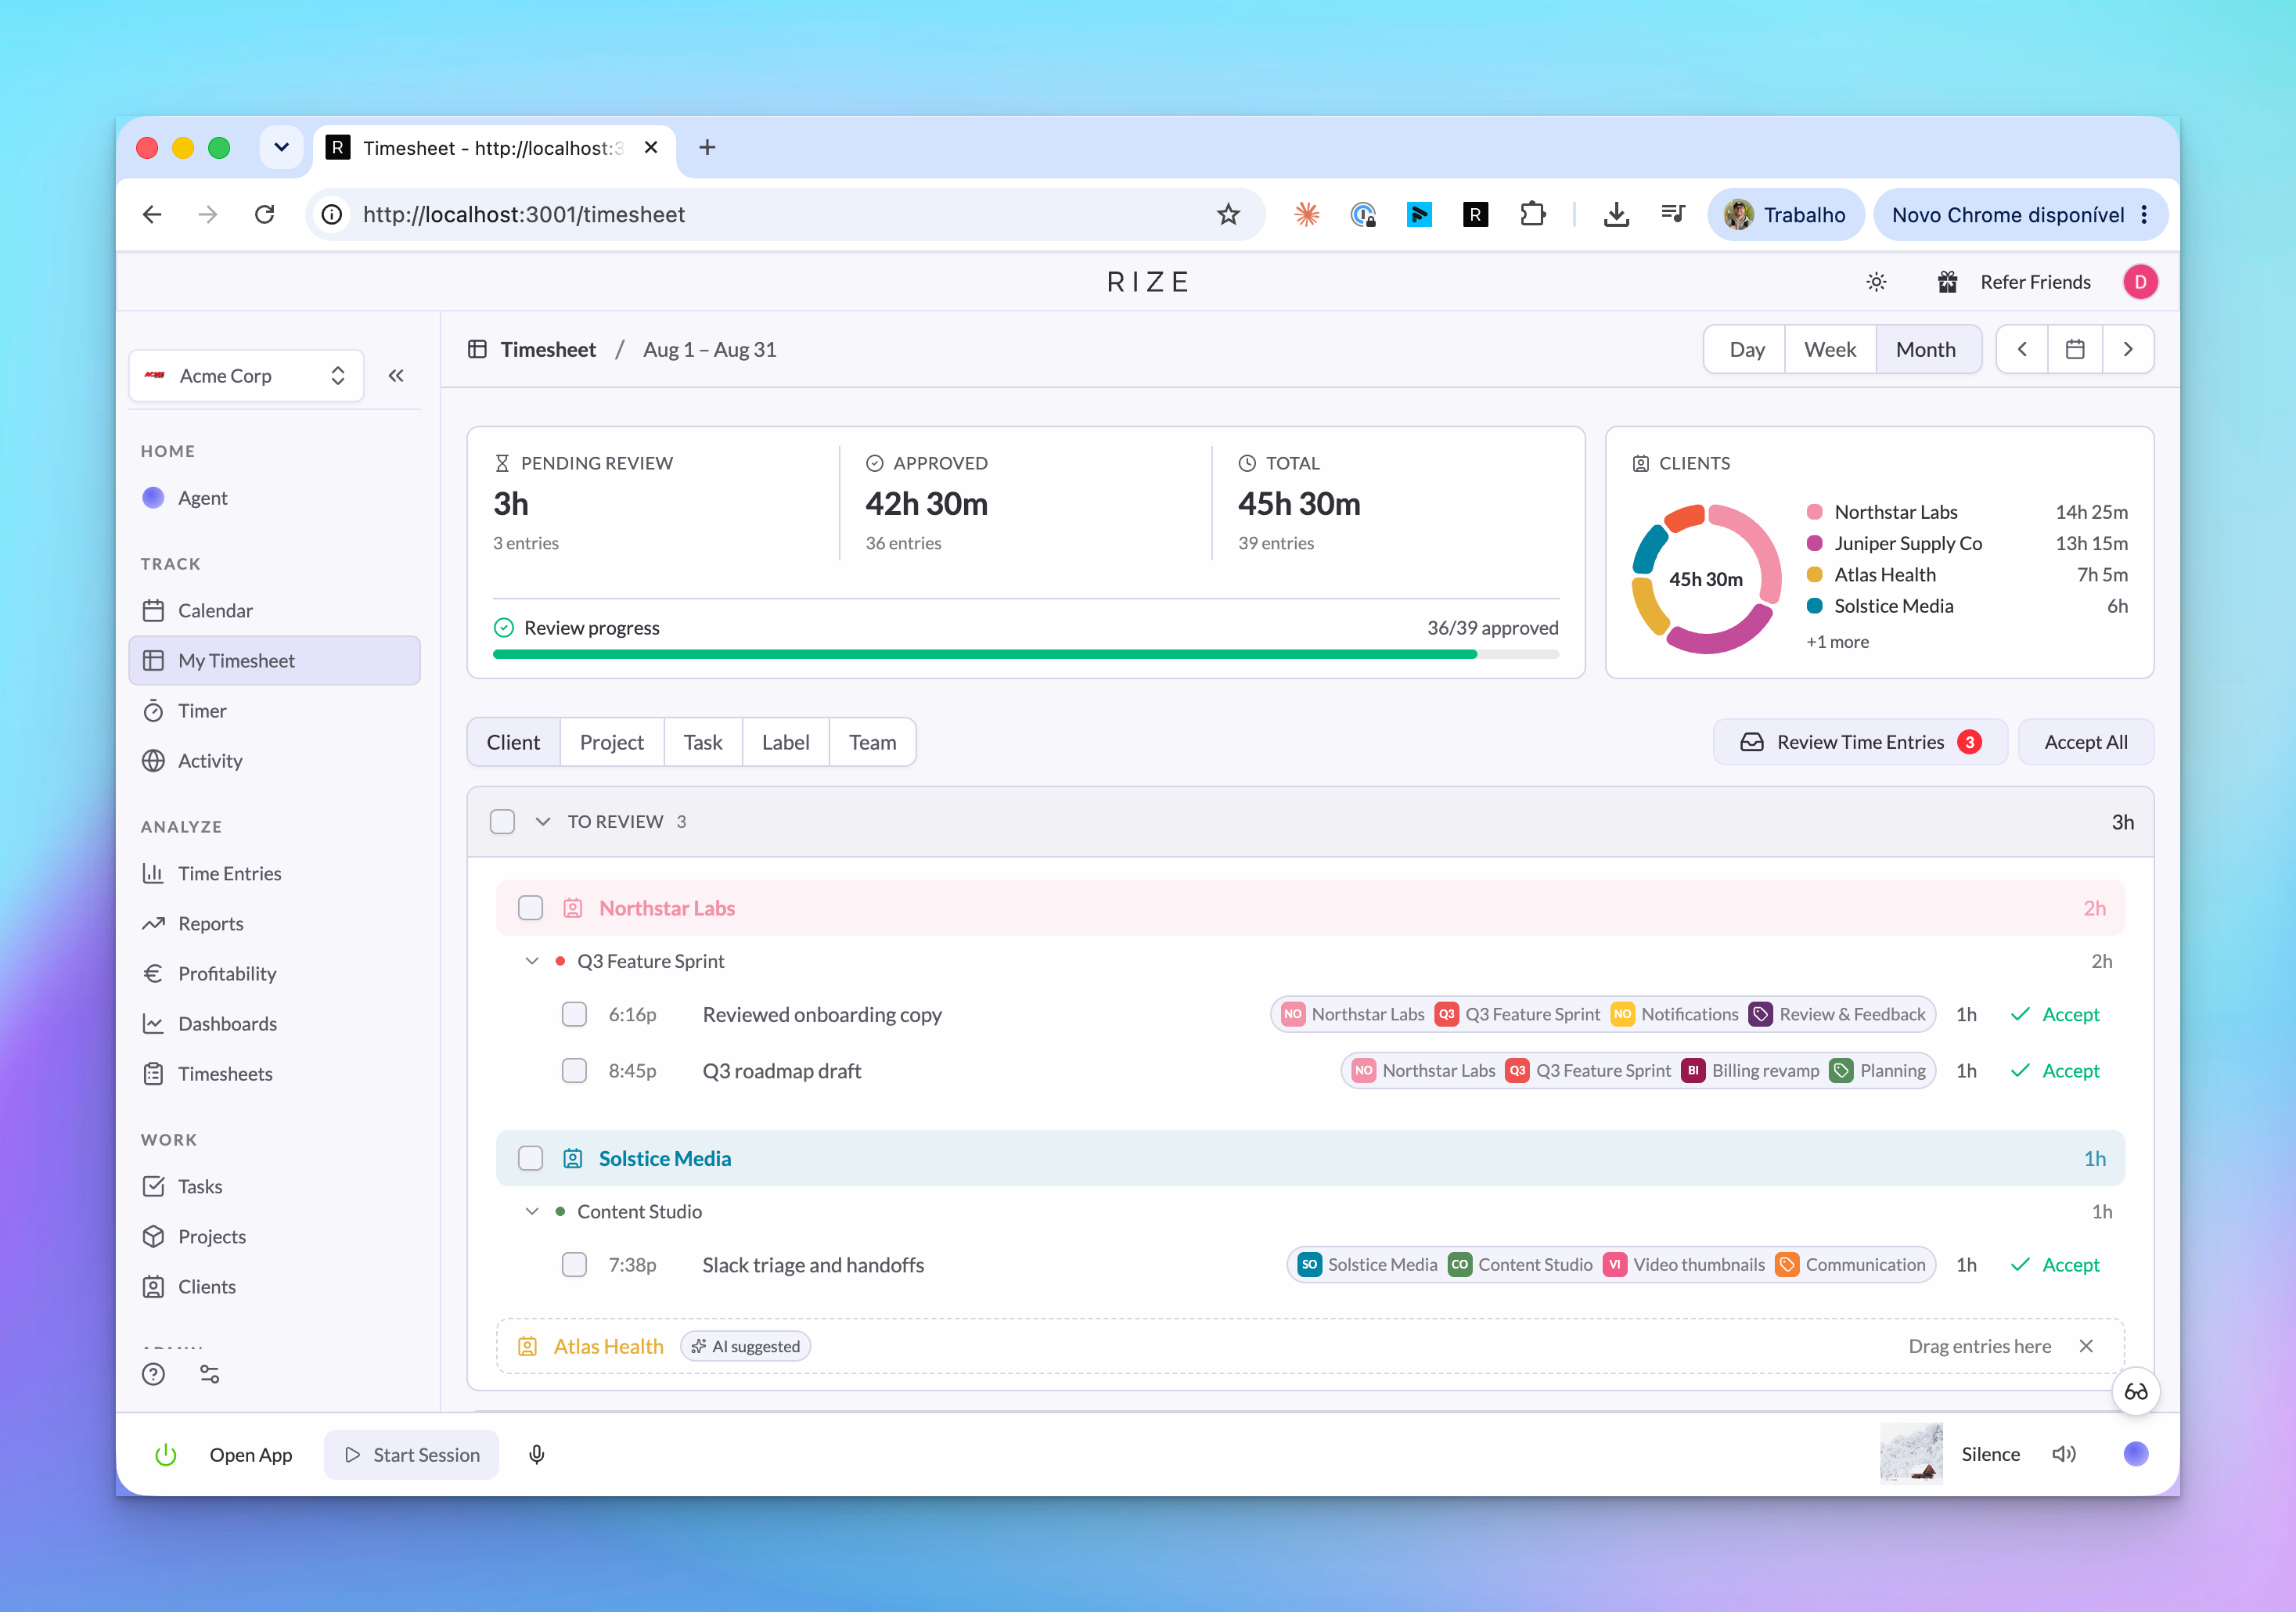
Task: Go to the next month
Action: (x=2128, y=349)
